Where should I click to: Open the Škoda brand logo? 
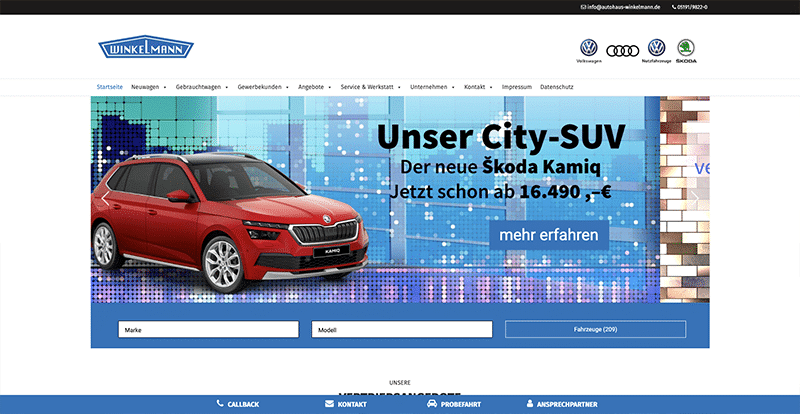[686, 51]
